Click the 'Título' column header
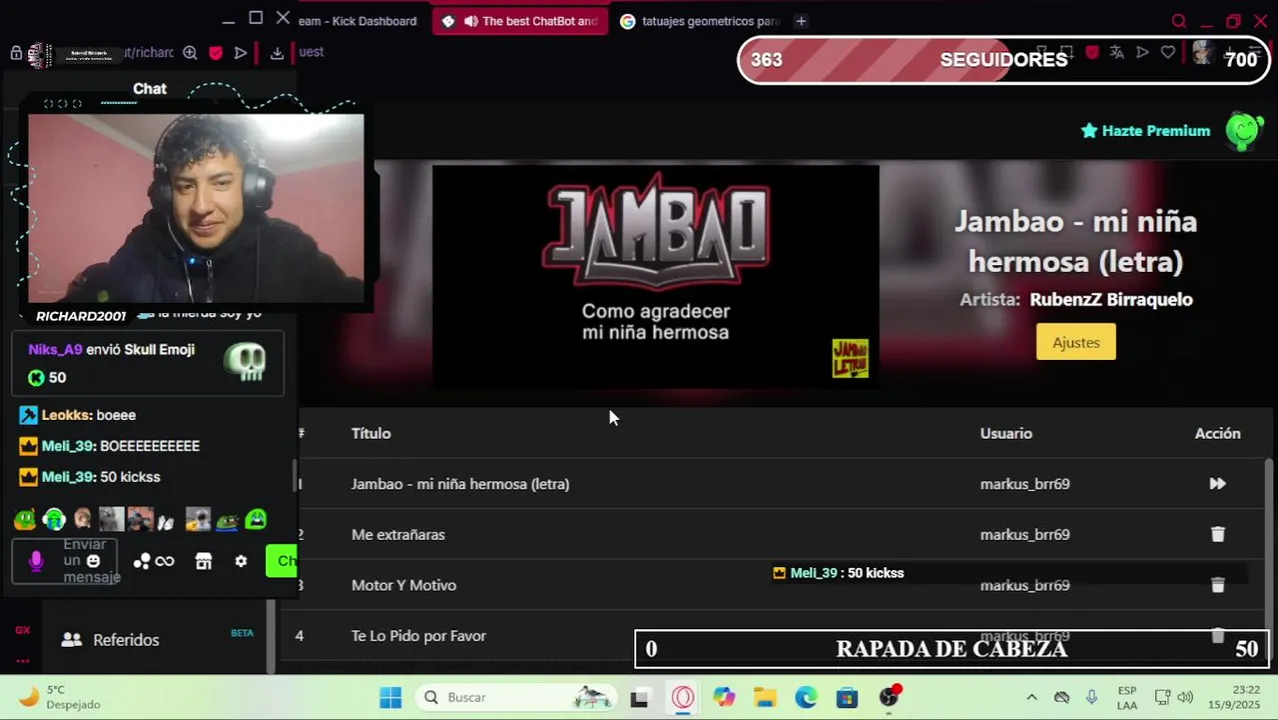The width and height of the screenshot is (1278, 720). [371, 433]
